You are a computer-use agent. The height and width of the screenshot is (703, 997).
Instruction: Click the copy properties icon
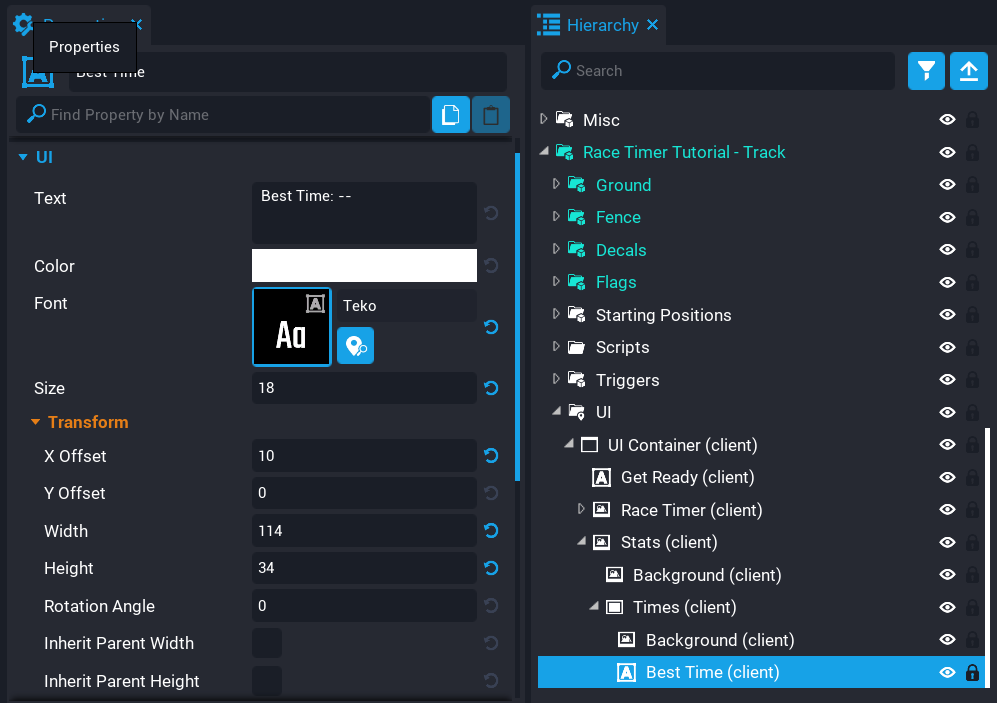(450, 115)
